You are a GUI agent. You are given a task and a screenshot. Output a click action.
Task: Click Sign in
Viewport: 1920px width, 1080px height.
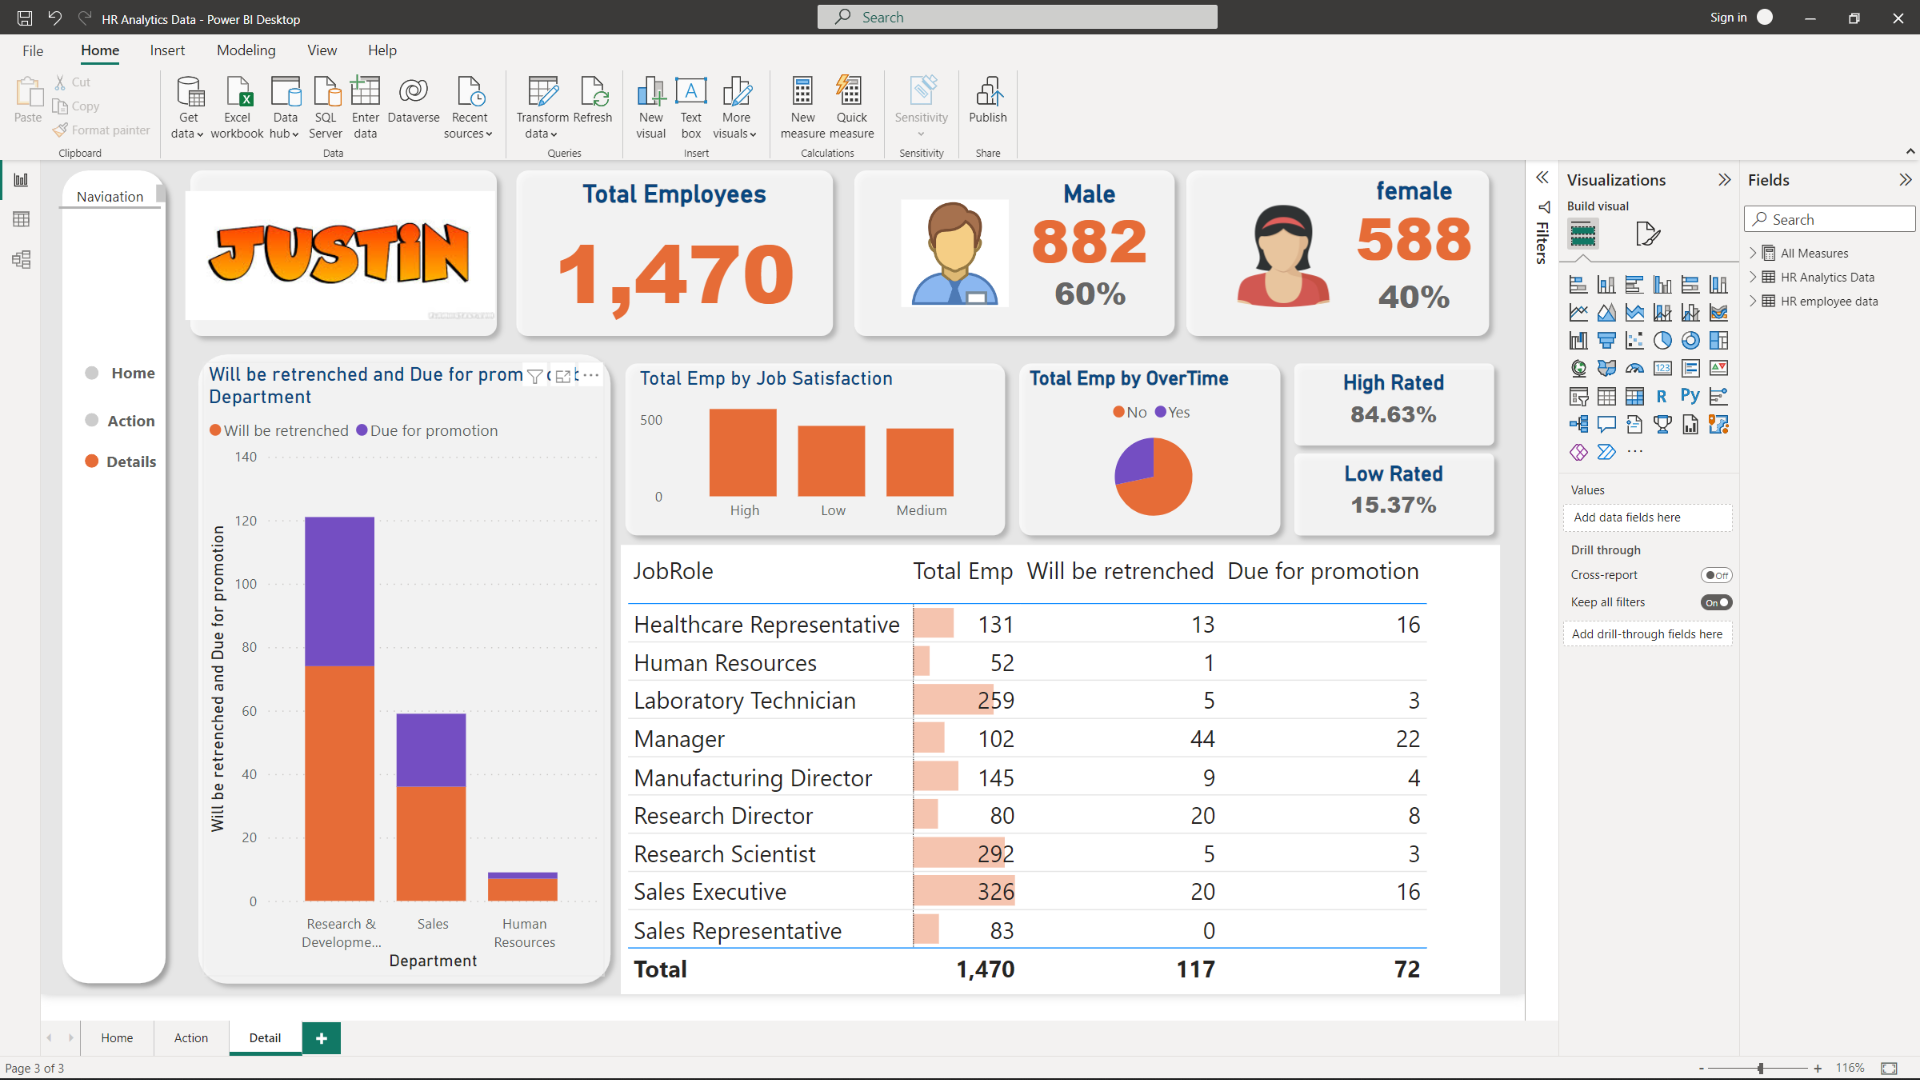pos(1728,17)
